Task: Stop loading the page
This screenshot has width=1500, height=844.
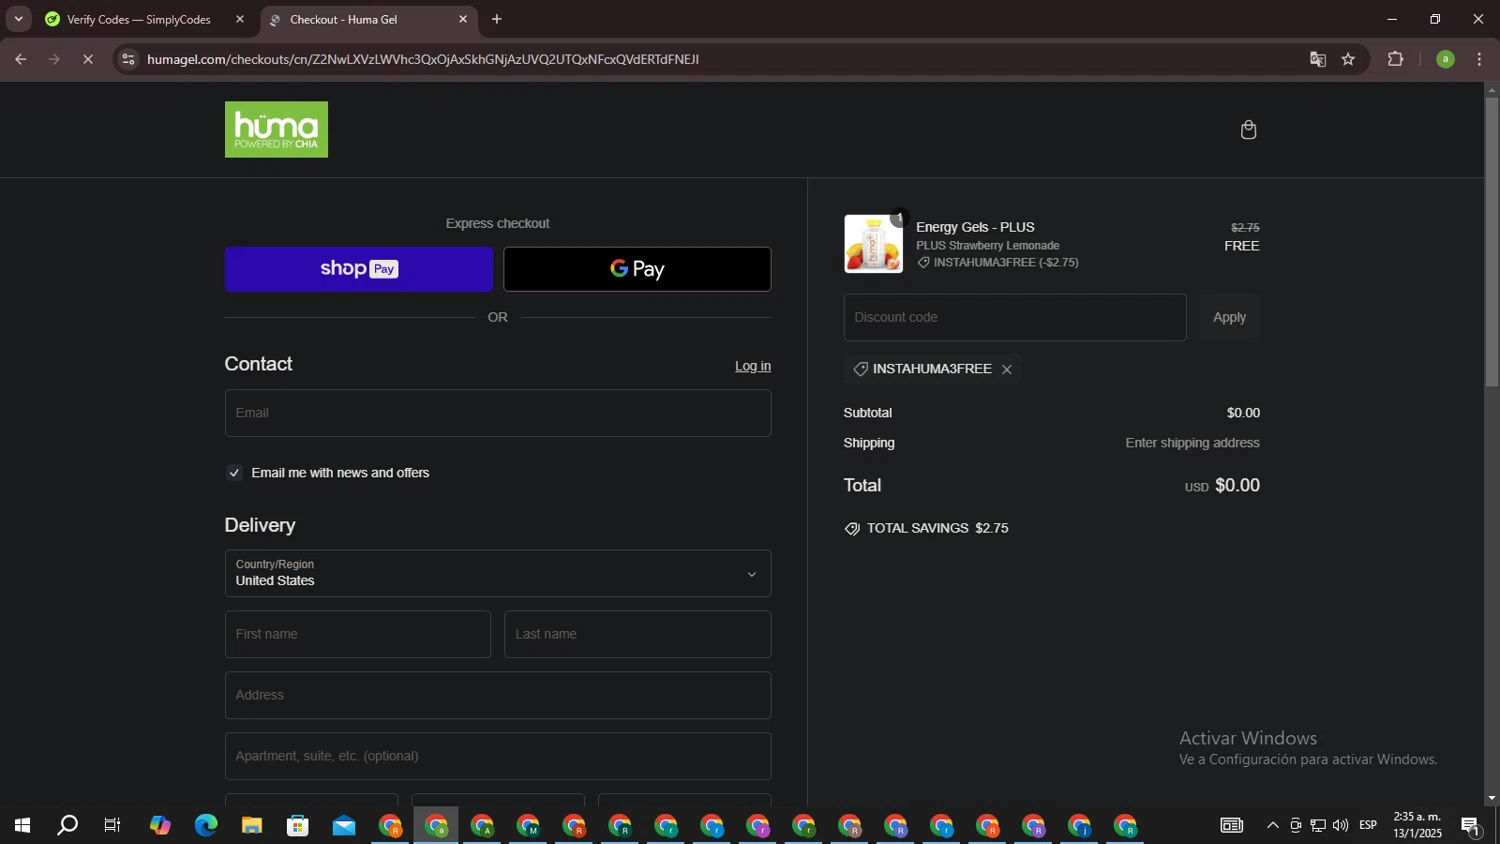Action: click(x=88, y=59)
